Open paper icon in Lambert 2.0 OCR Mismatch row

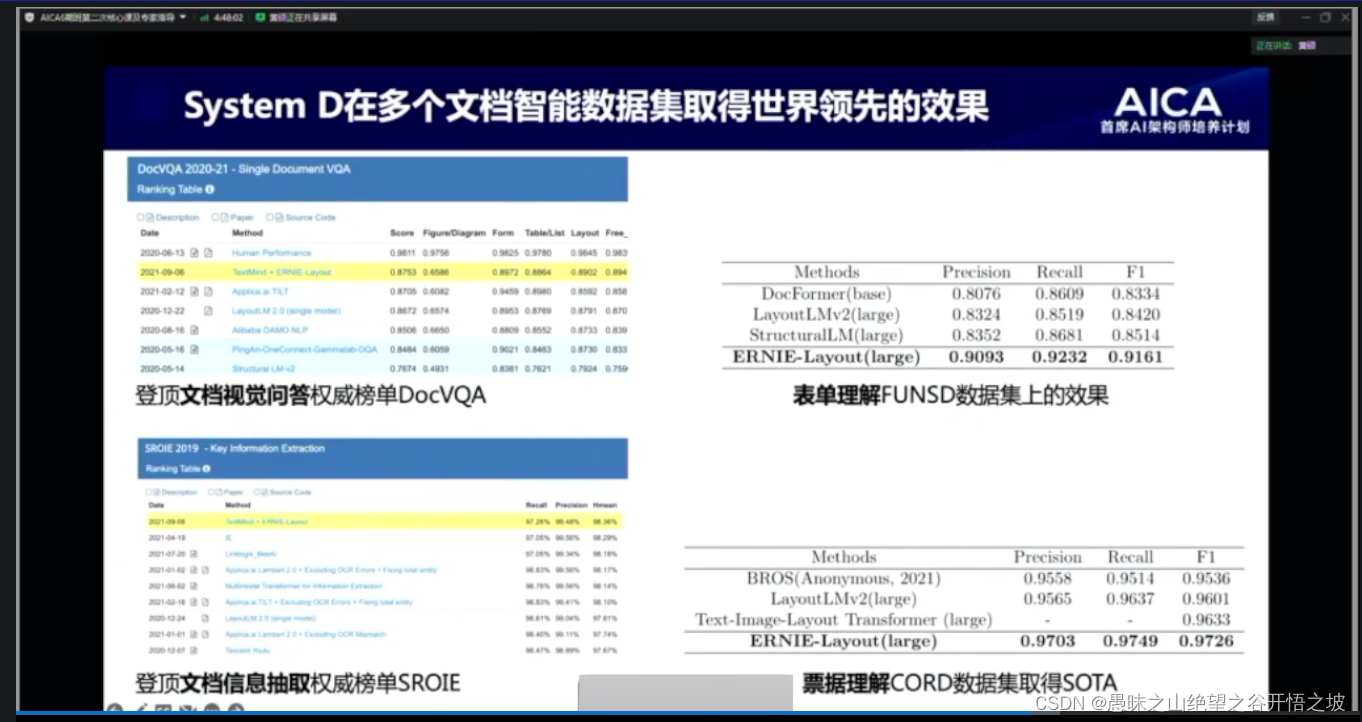tap(203, 635)
